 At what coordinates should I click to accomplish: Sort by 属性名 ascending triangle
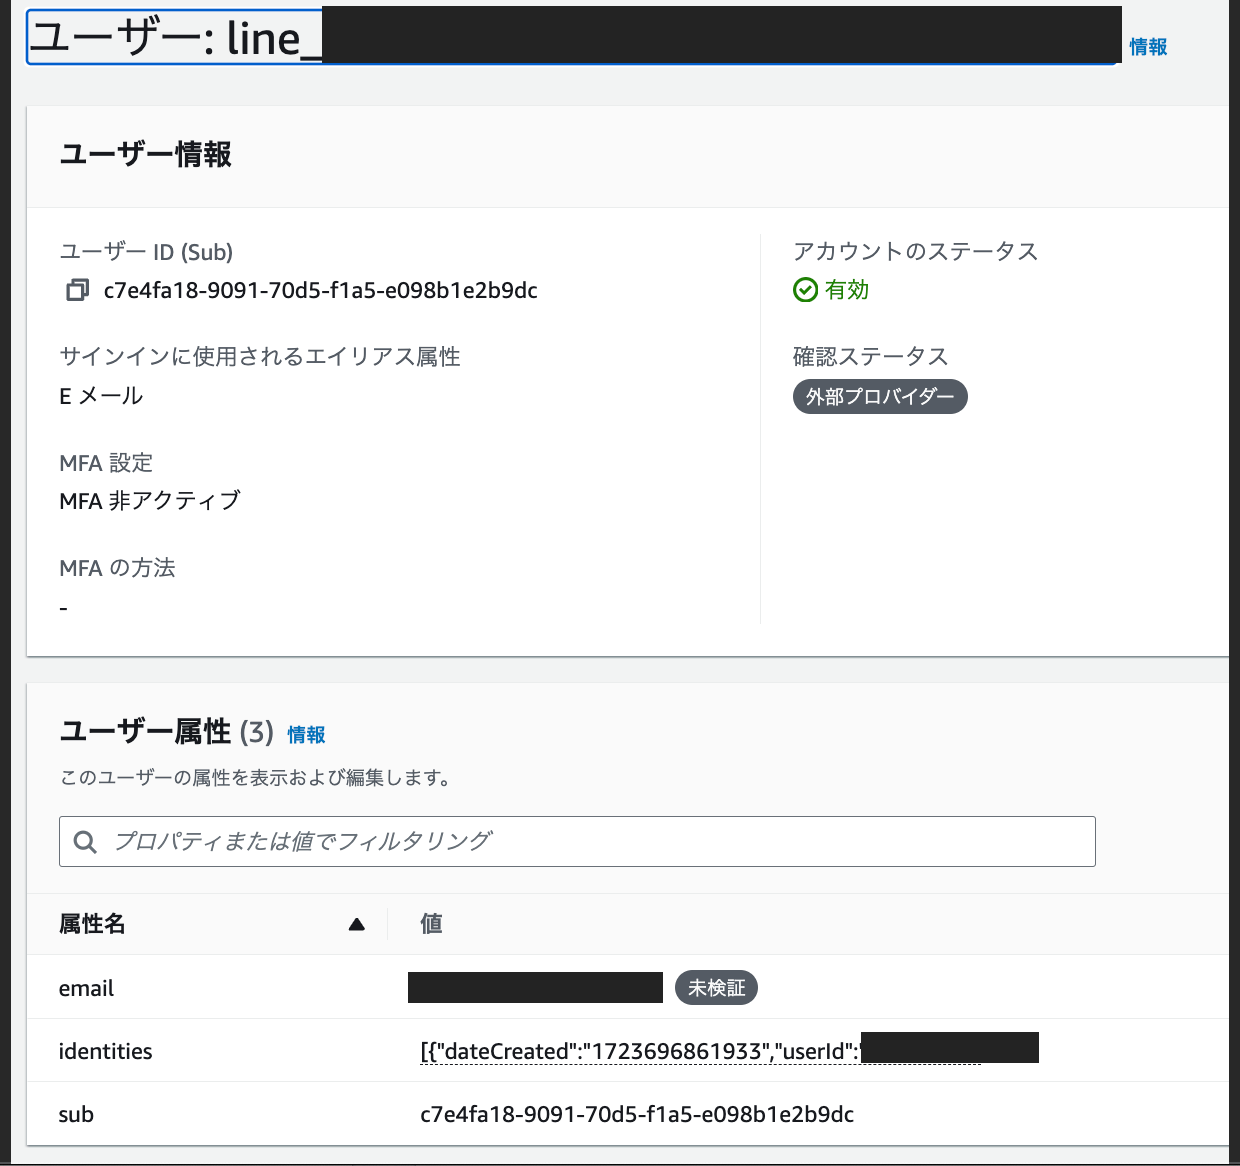[x=357, y=924]
